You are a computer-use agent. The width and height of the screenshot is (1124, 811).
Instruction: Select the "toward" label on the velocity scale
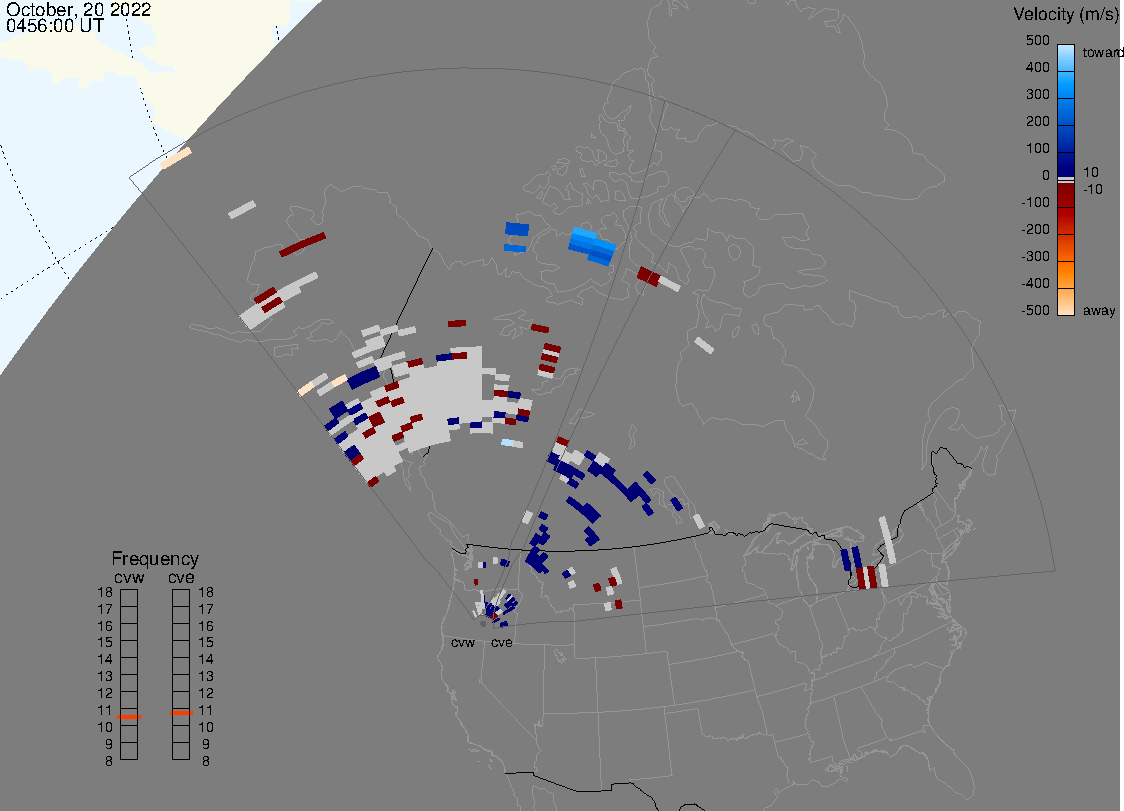point(1102,52)
